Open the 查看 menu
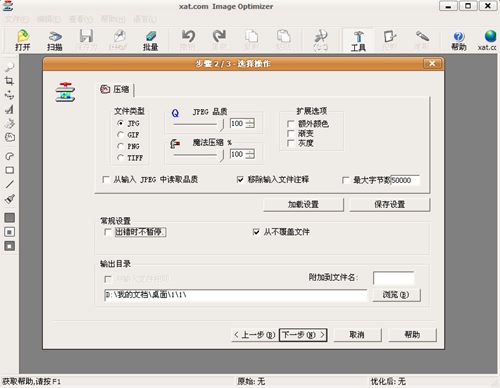 coord(81,19)
